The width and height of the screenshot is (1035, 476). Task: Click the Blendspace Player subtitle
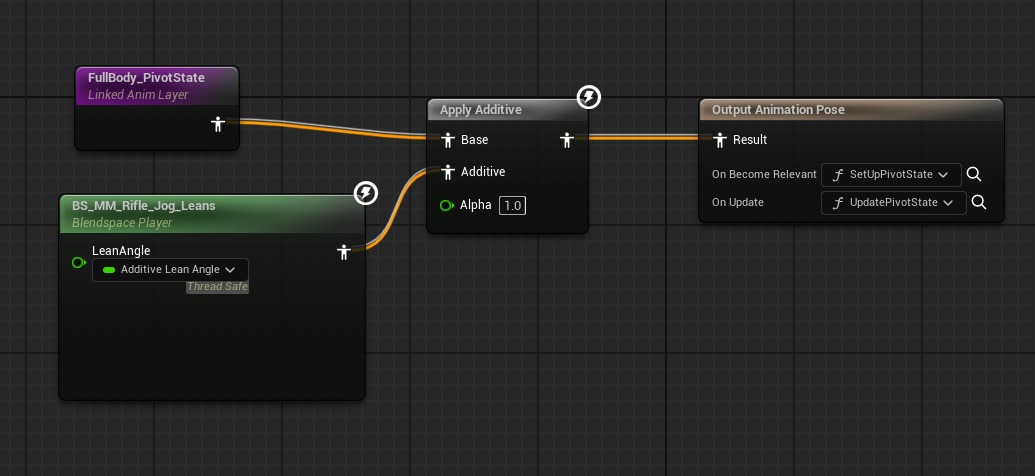(122, 223)
